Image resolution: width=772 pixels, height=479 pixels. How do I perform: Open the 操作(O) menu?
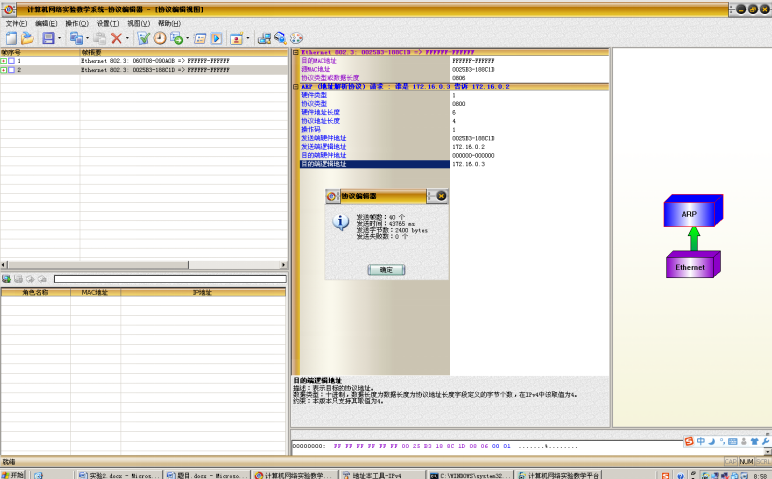77,23
